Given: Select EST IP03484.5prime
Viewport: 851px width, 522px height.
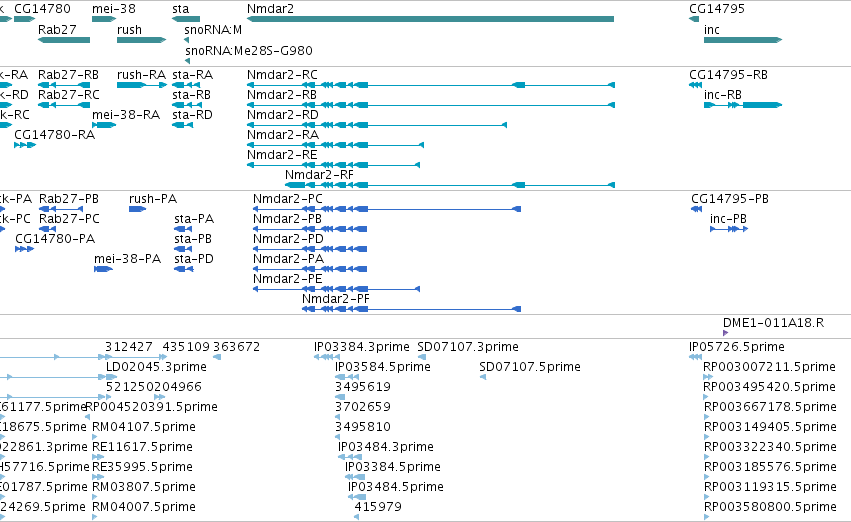Looking at the screenshot, I should [357, 498].
